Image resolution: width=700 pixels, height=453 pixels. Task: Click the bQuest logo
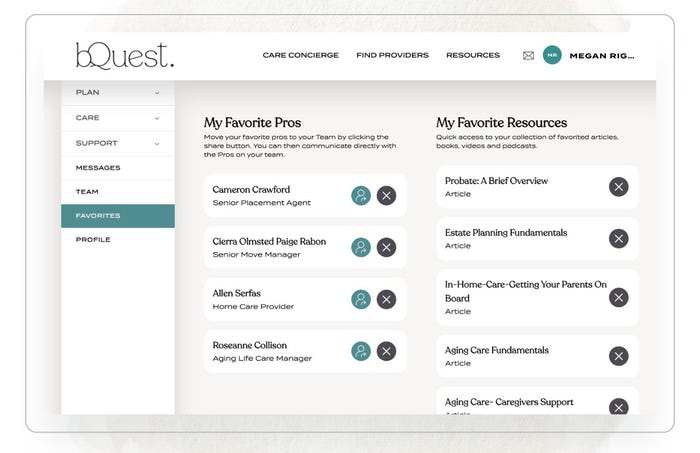[124, 56]
